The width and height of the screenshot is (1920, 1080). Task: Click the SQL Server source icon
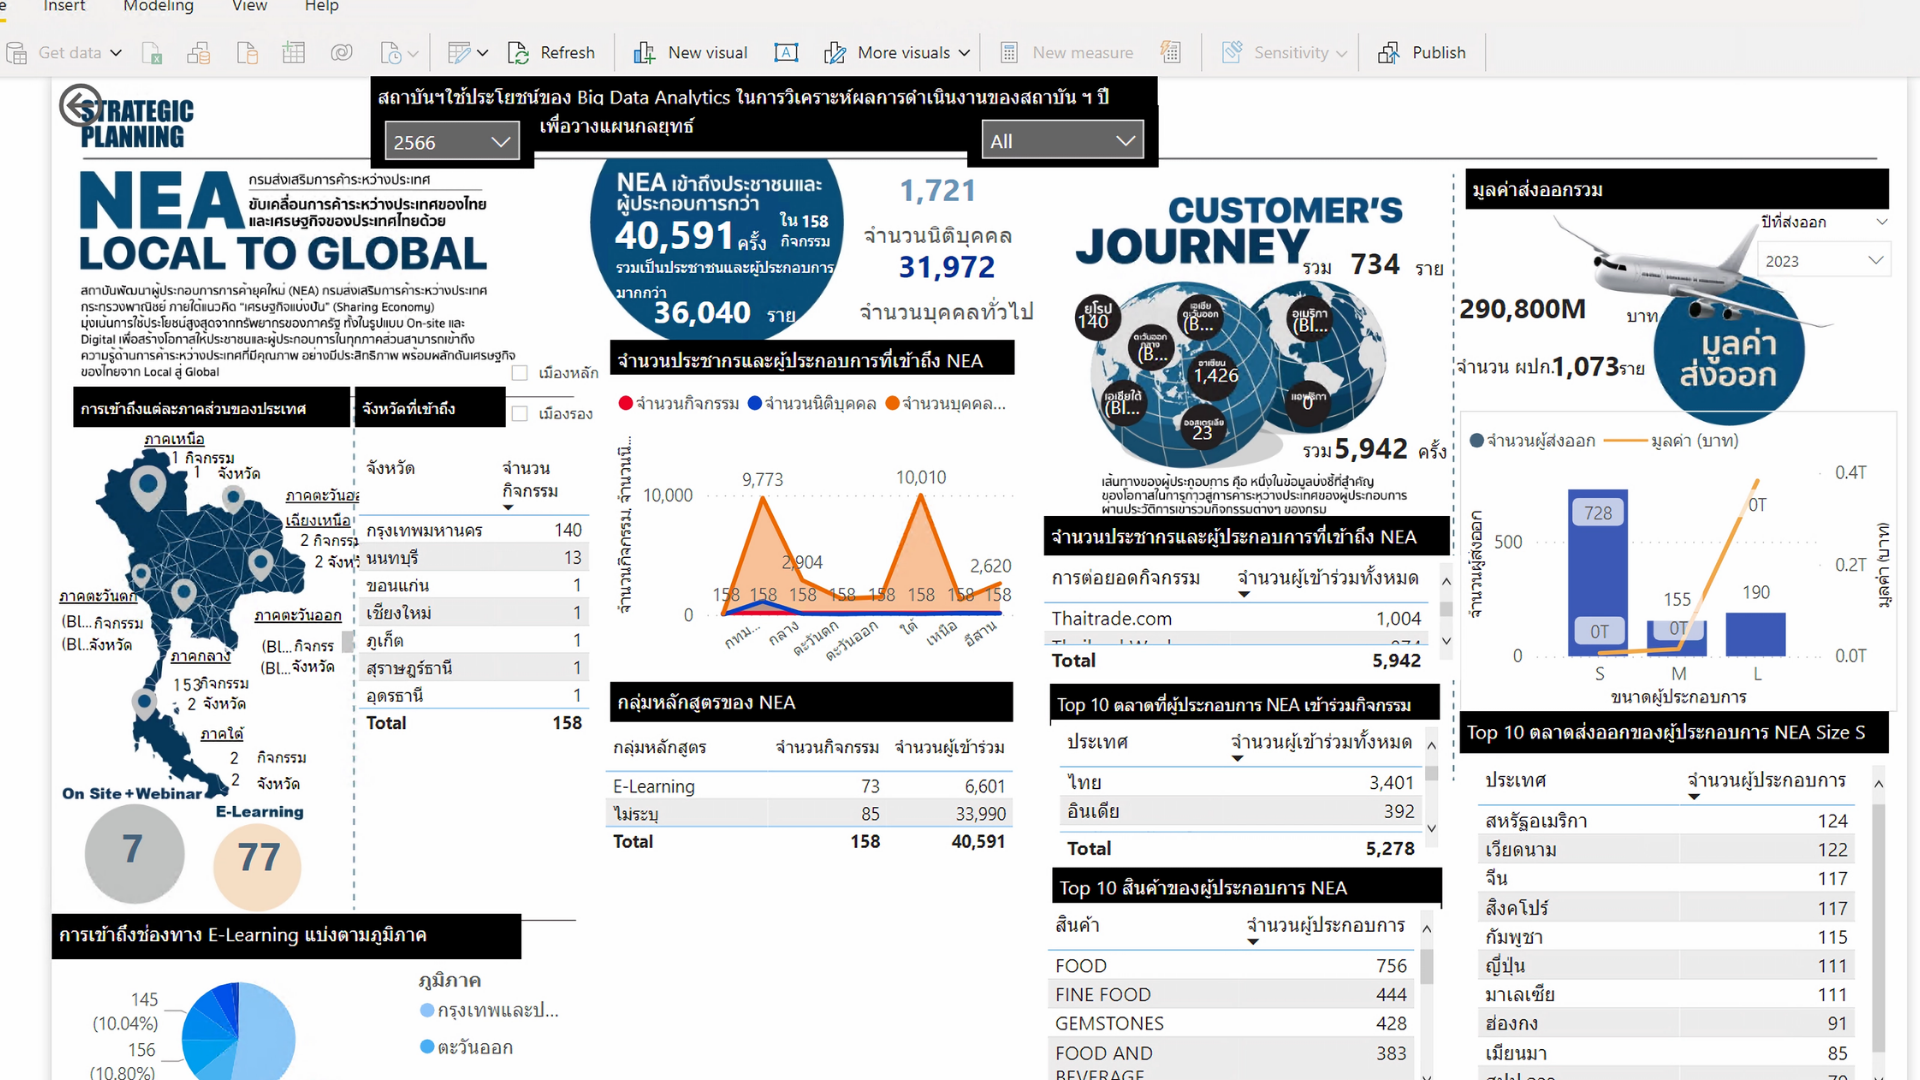click(247, 53)
